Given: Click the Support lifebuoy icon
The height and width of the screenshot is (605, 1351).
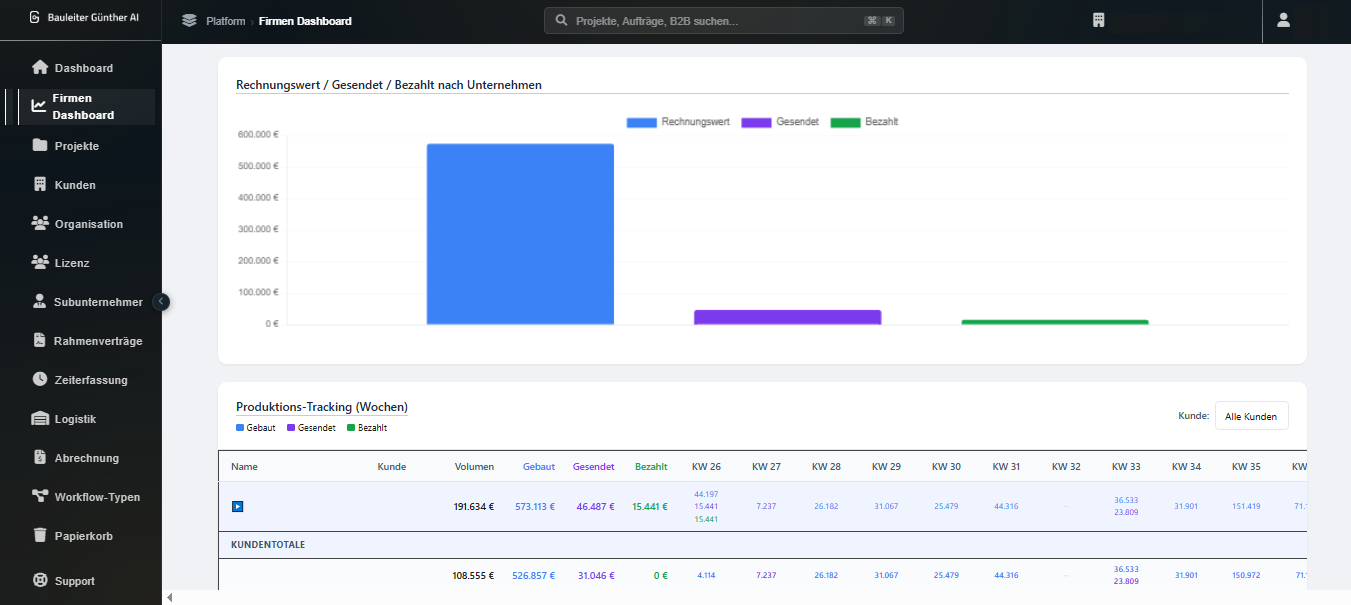Looking at the screenshot, I should tap(40, 581).
